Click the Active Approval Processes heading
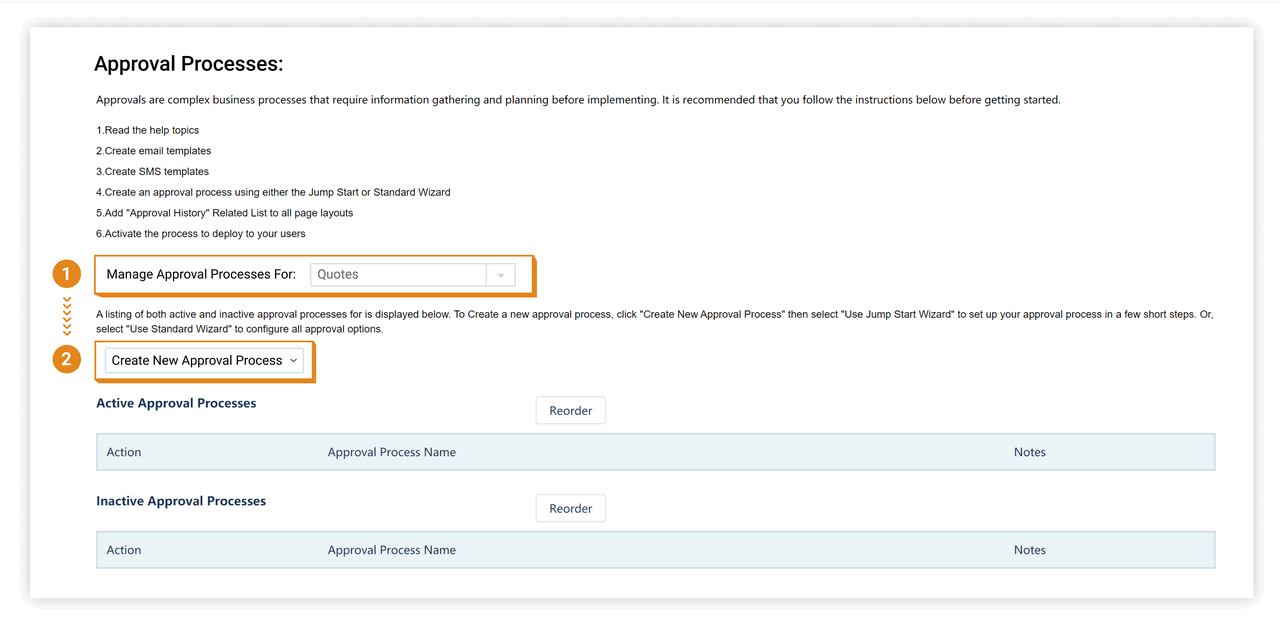The image size is (1280, 622). coord(176,403)
